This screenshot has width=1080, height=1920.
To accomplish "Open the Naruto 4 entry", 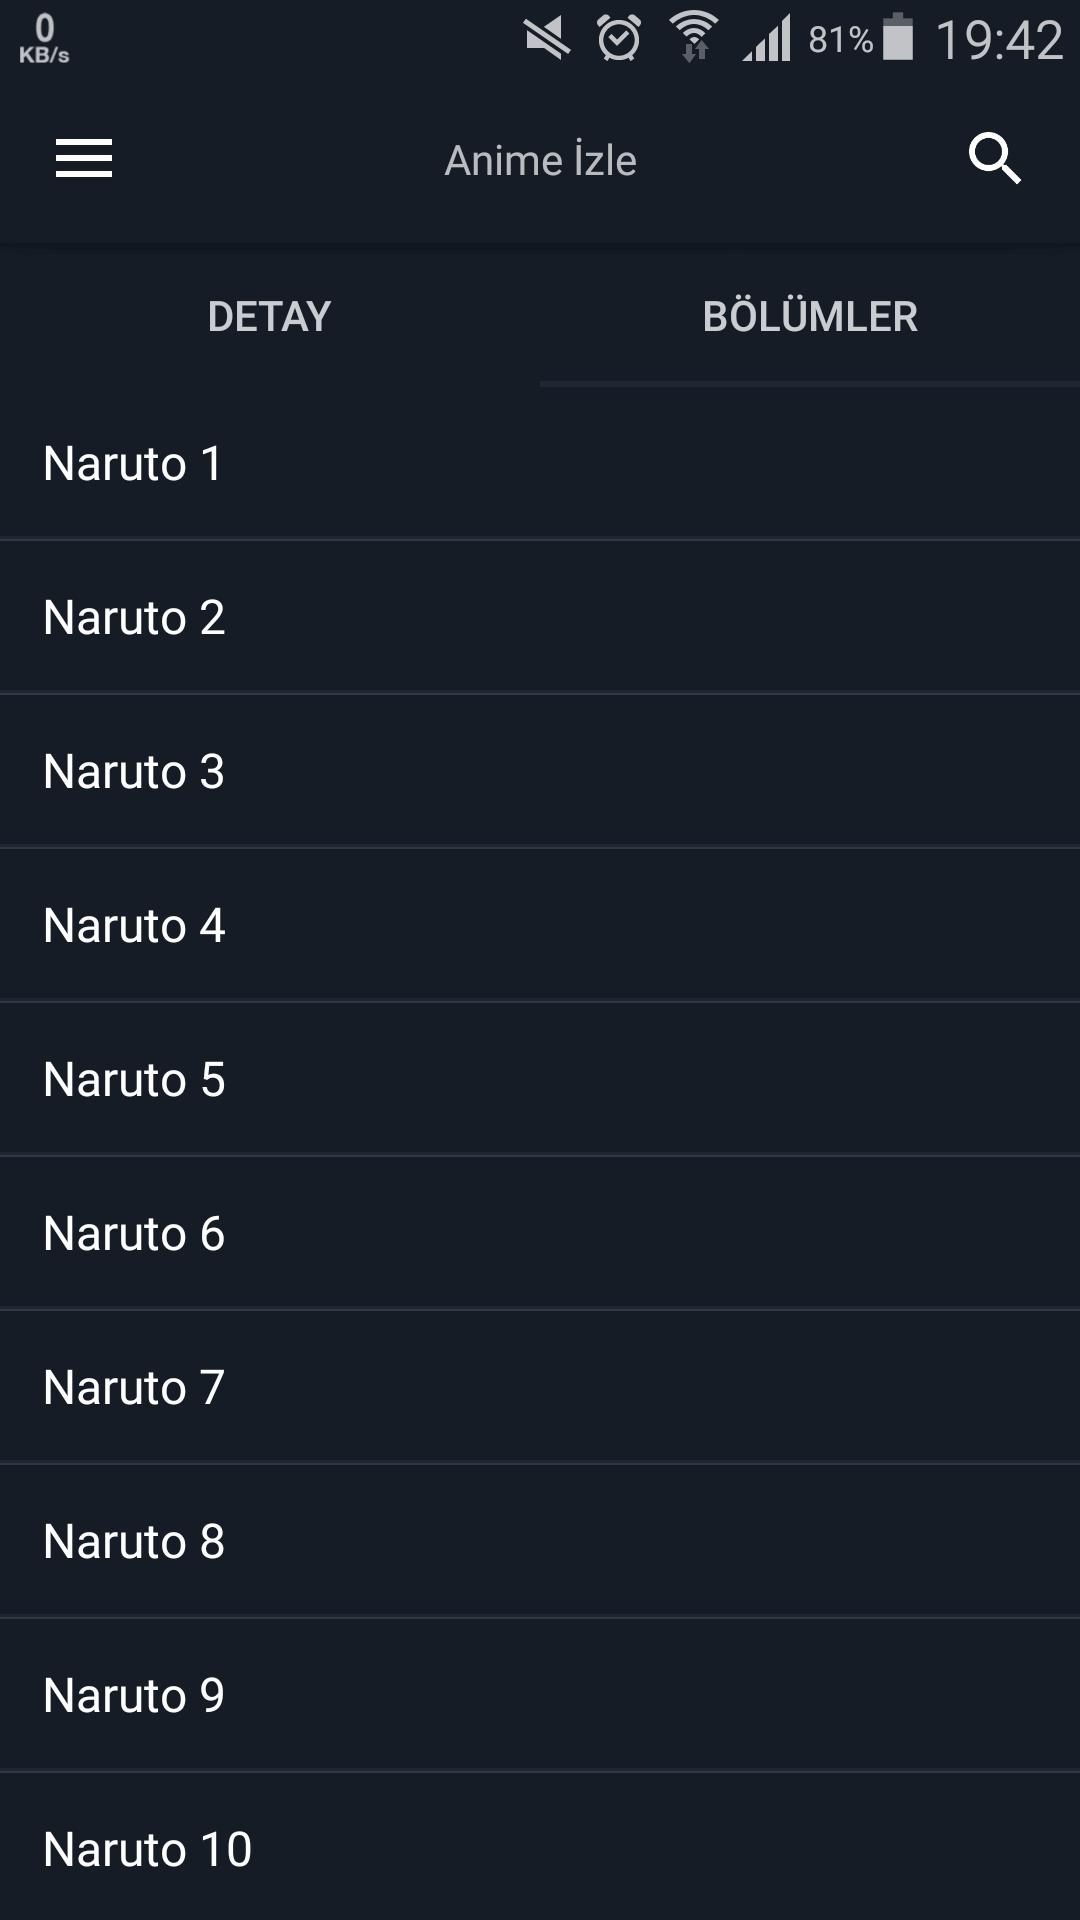I will [x=540, y=926].
